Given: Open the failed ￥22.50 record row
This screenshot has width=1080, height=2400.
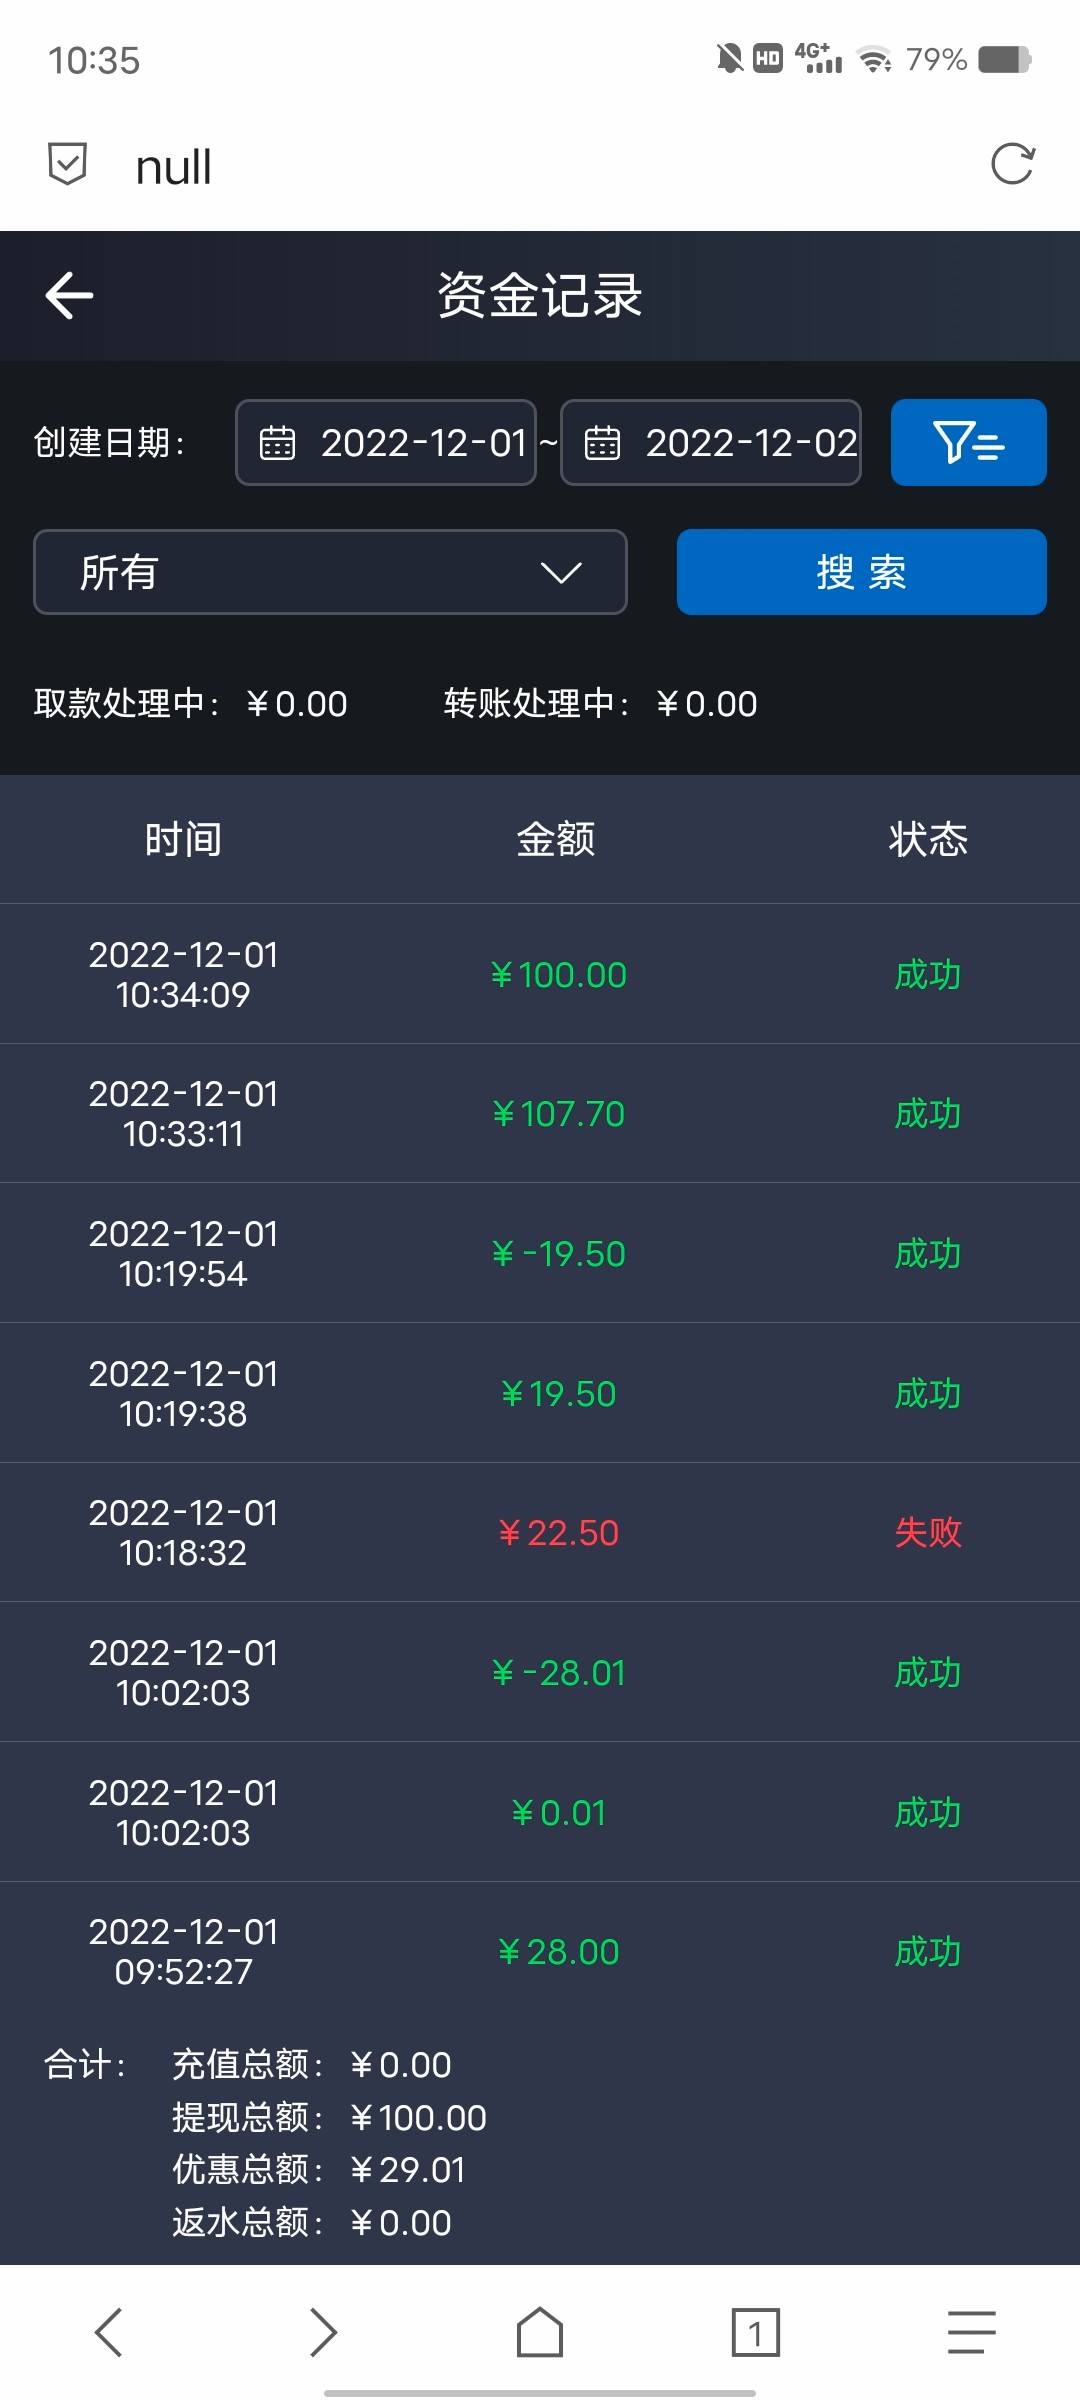Looking at the screenshot, I should [x=540, y=1532].
